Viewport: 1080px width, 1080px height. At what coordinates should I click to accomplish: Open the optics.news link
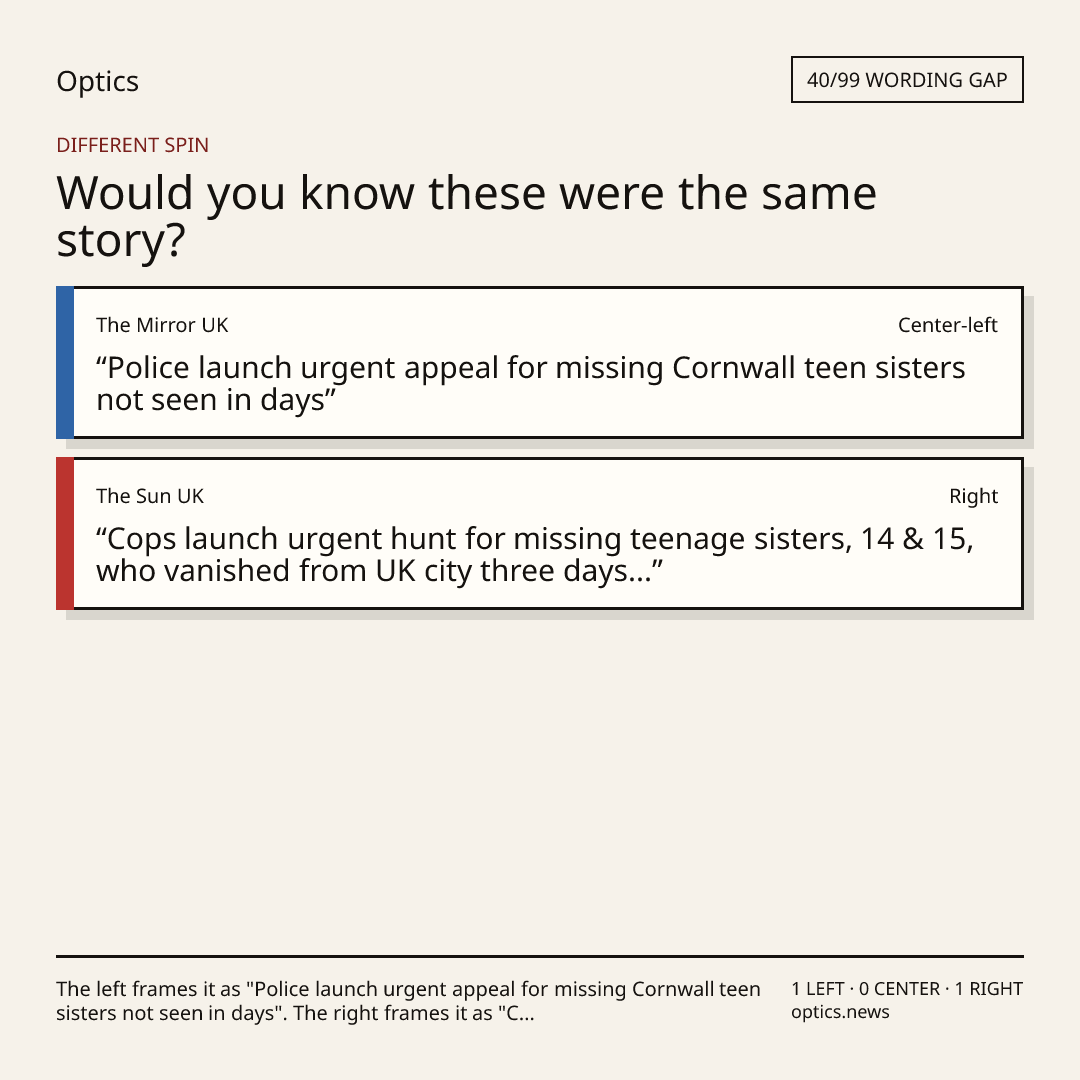[x=840, y=1012]
